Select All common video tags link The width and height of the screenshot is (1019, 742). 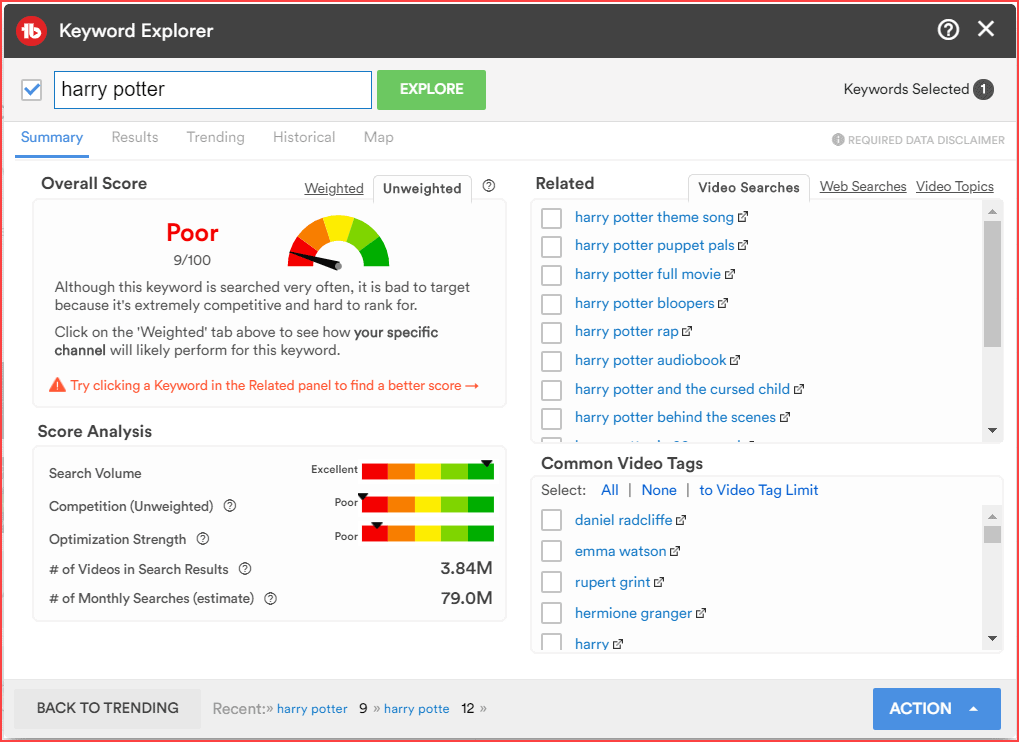click(x=610, y=490)
